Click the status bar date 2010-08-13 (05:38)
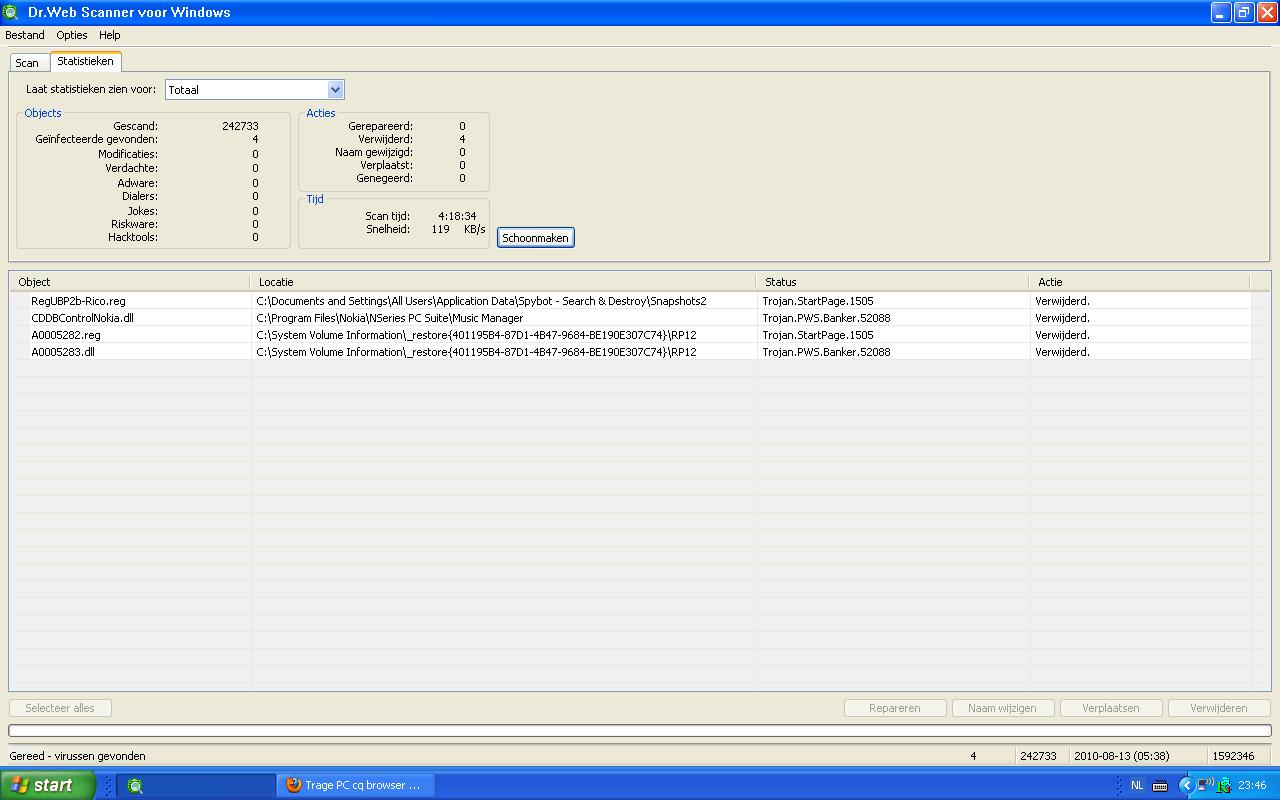This screenshot has height=800, width=1280. coord(1122,756)
